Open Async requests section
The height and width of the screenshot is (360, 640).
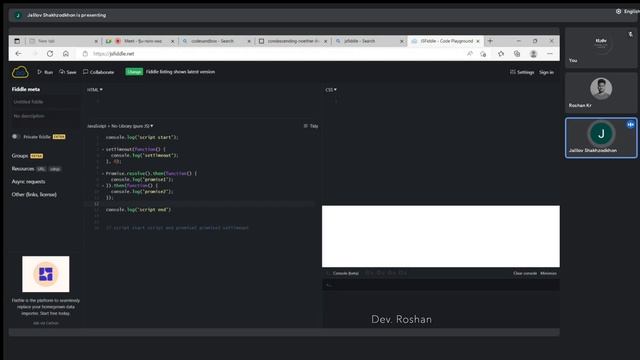(x=28, y=182)
